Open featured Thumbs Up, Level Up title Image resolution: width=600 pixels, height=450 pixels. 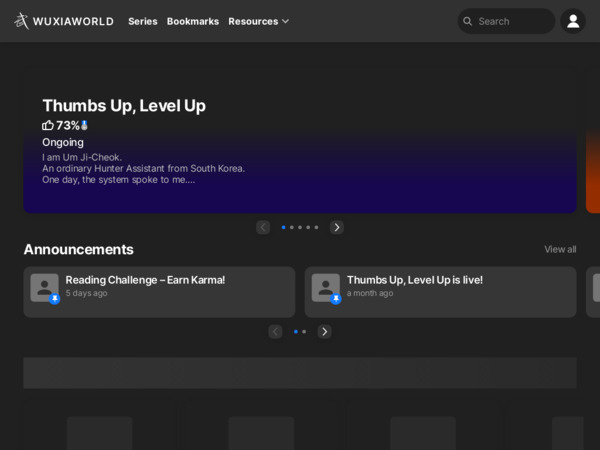coord(124,106)
